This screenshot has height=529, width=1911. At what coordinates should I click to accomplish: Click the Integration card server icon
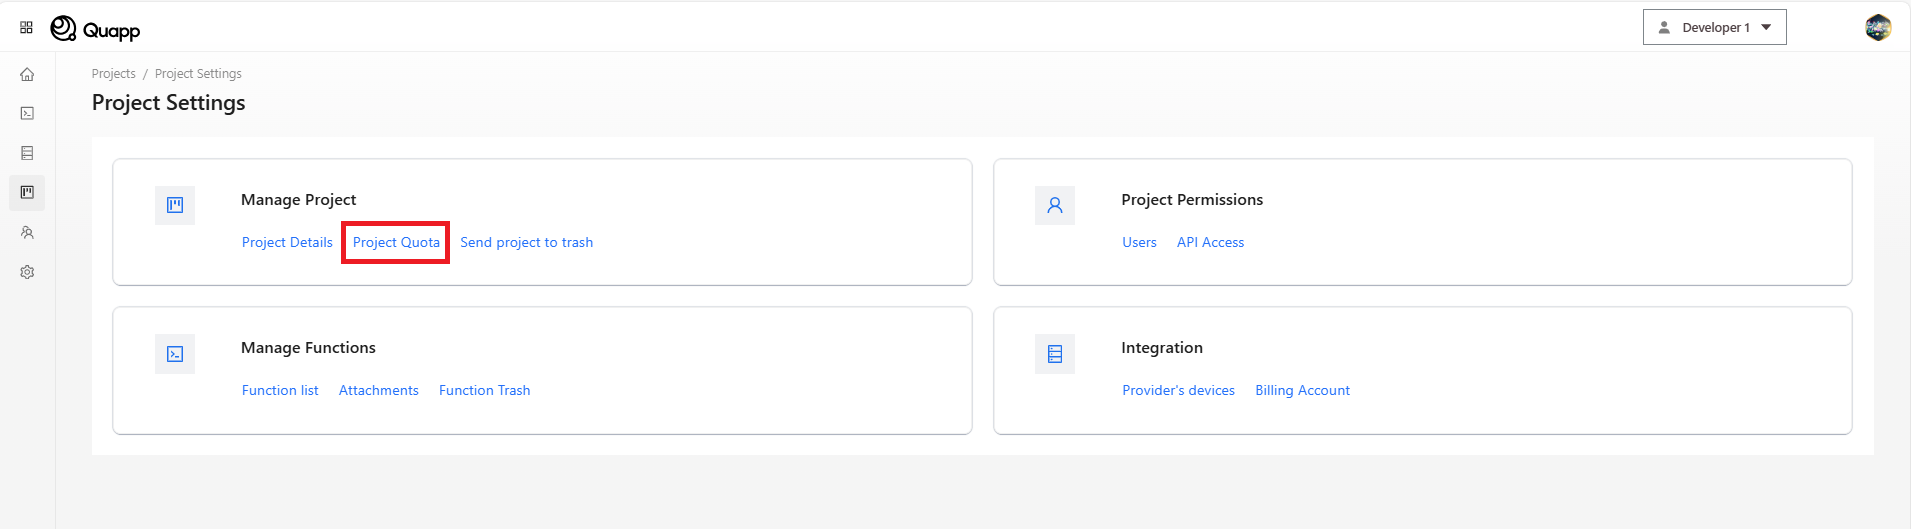pyautogui.click(x=1055, y=354)
